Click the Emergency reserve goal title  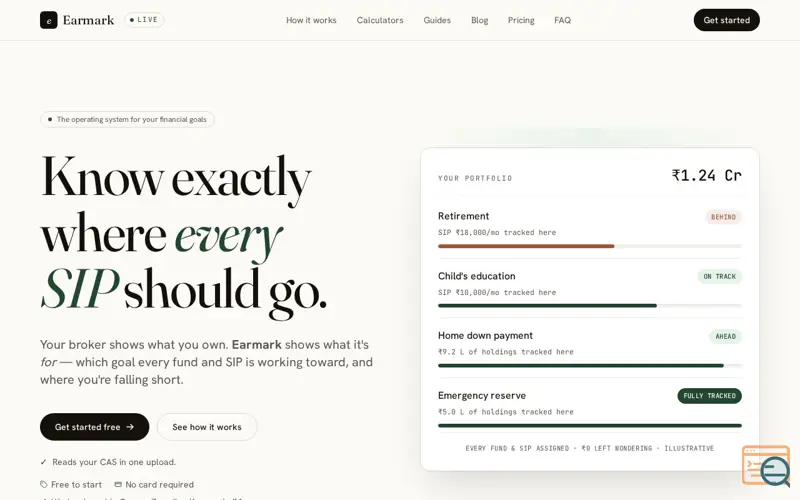pyautogui.click(x=482, y=395)
